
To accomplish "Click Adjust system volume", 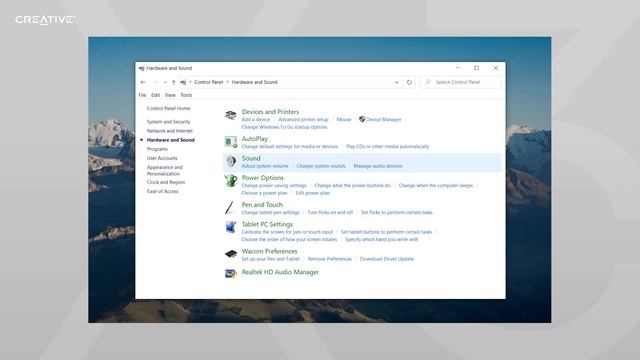I will (265, 166).
